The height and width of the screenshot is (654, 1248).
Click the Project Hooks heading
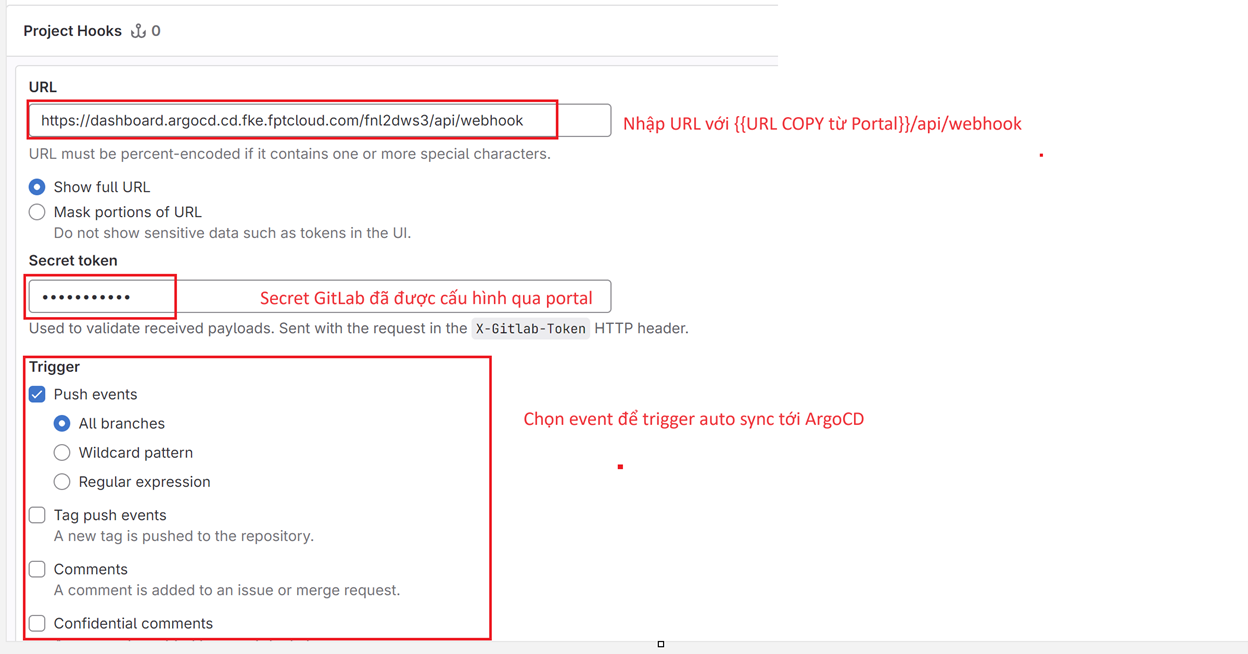[x=72, y=31]
